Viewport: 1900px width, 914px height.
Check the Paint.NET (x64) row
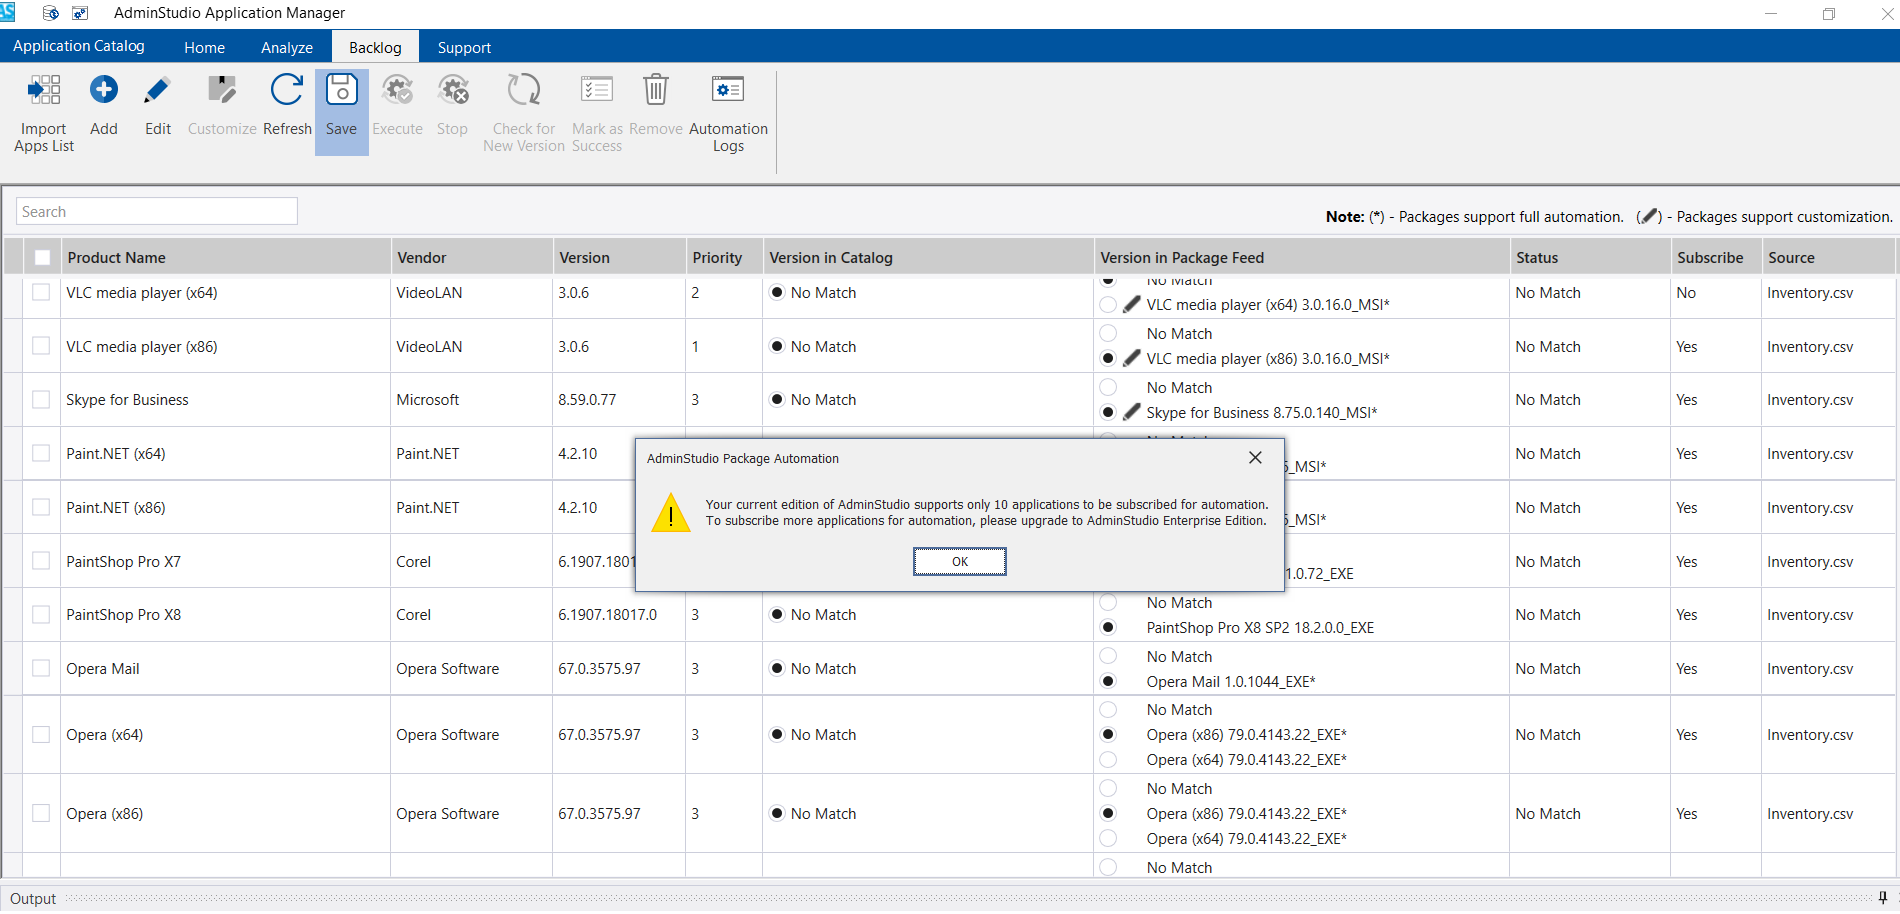coord(41,454)
